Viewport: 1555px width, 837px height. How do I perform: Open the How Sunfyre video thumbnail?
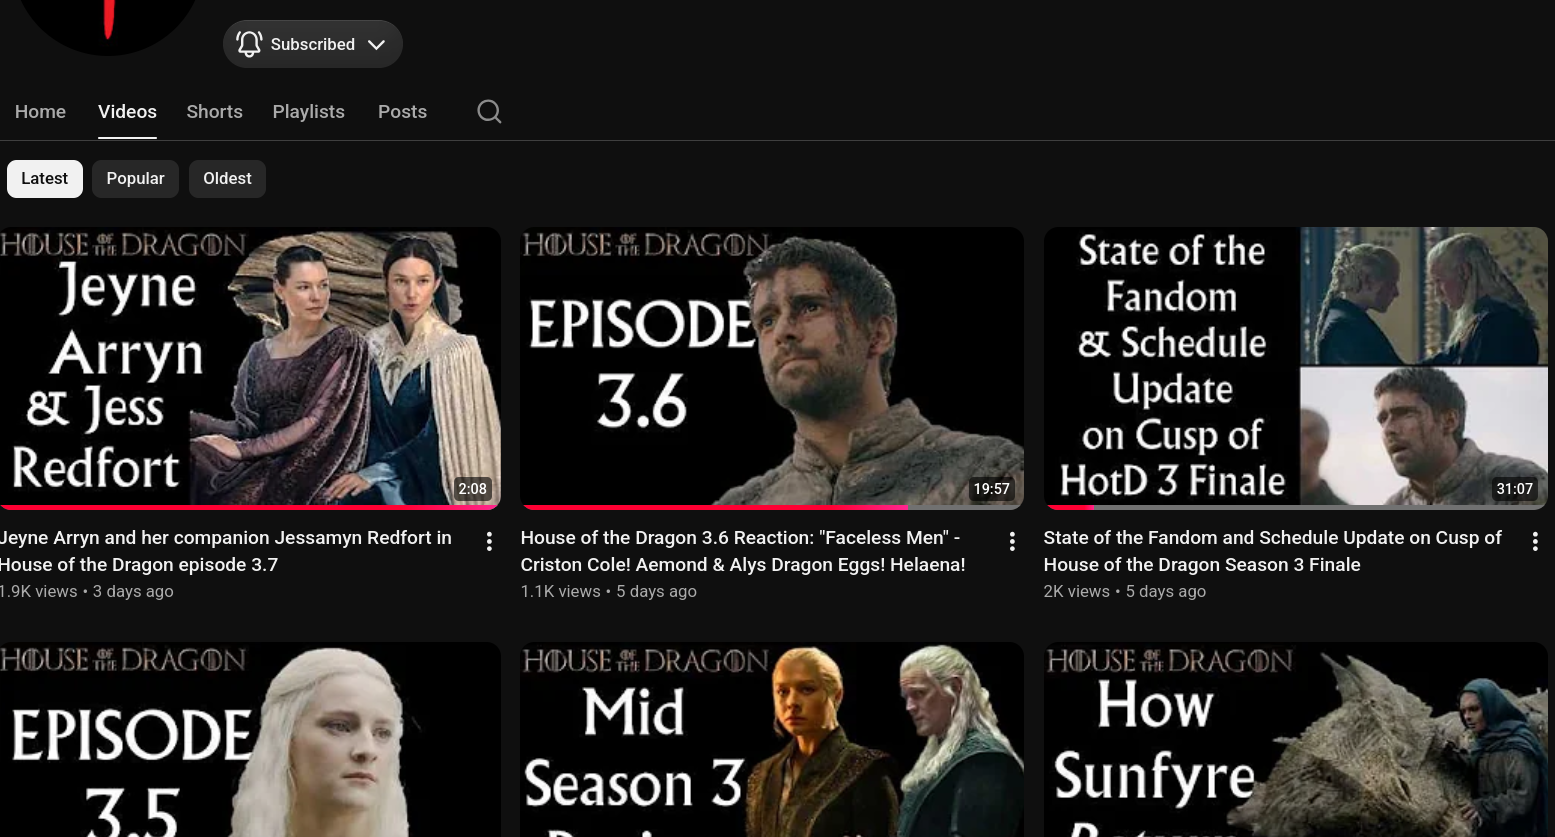point(1296,739)
